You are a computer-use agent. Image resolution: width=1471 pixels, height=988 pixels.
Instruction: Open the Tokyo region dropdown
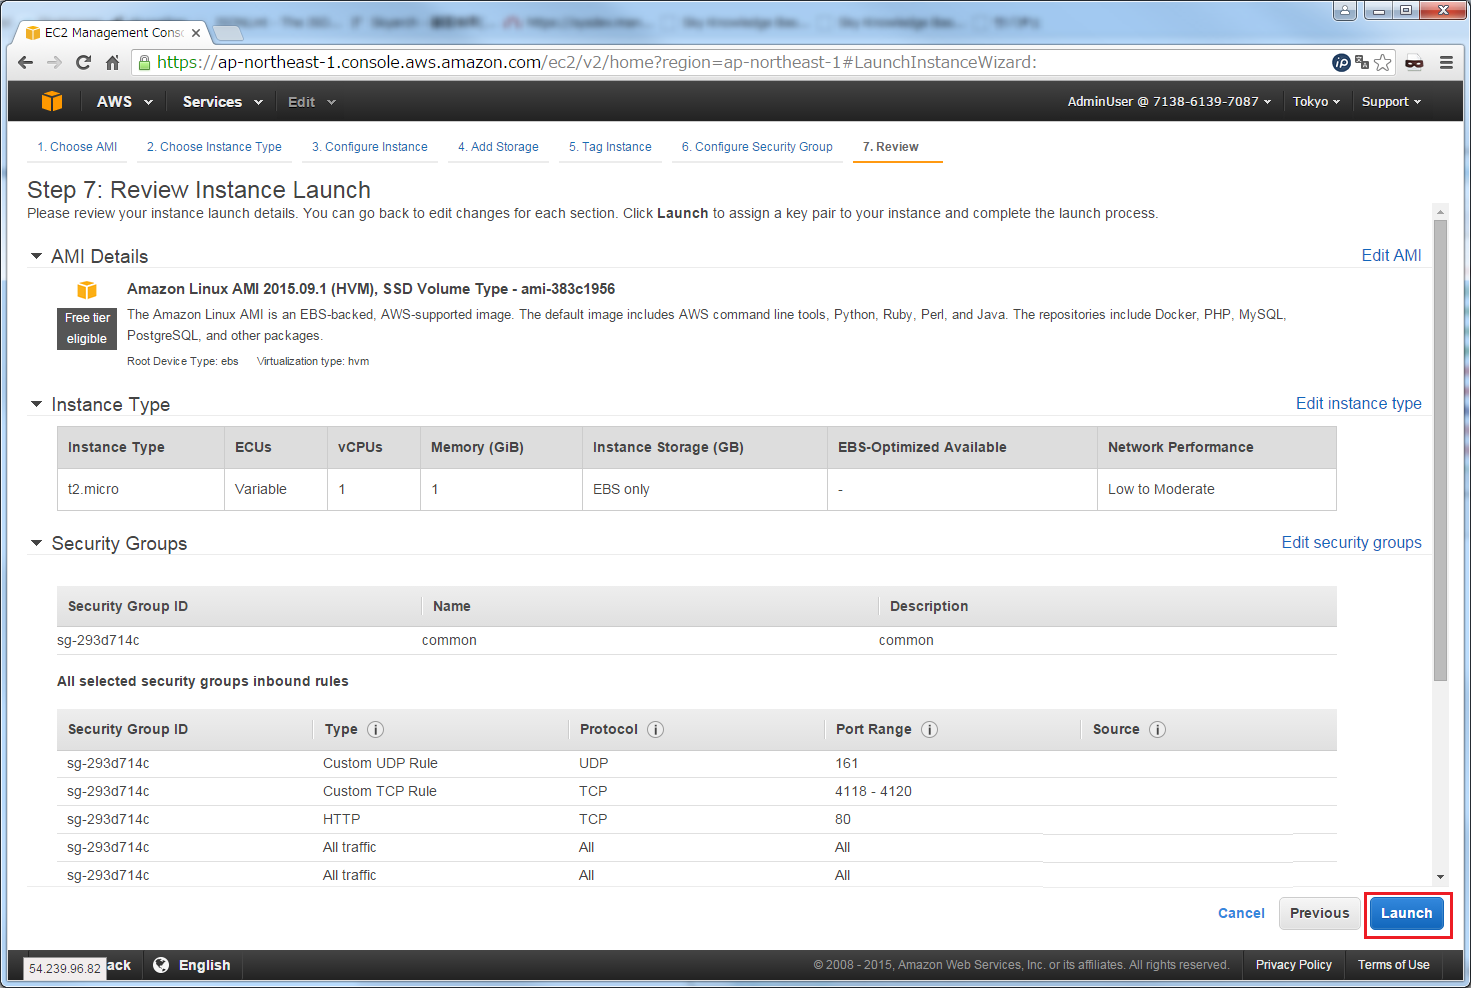point(1316,101)
